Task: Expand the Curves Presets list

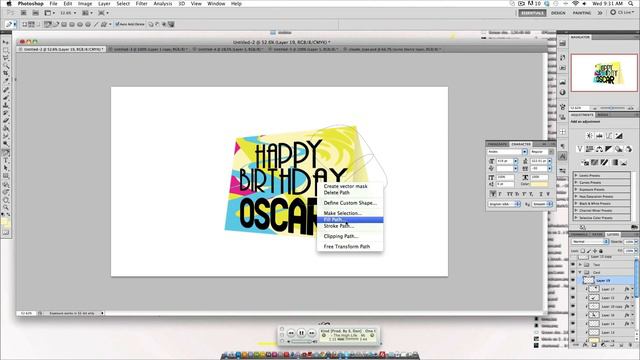Action: [x=576, y=182]
